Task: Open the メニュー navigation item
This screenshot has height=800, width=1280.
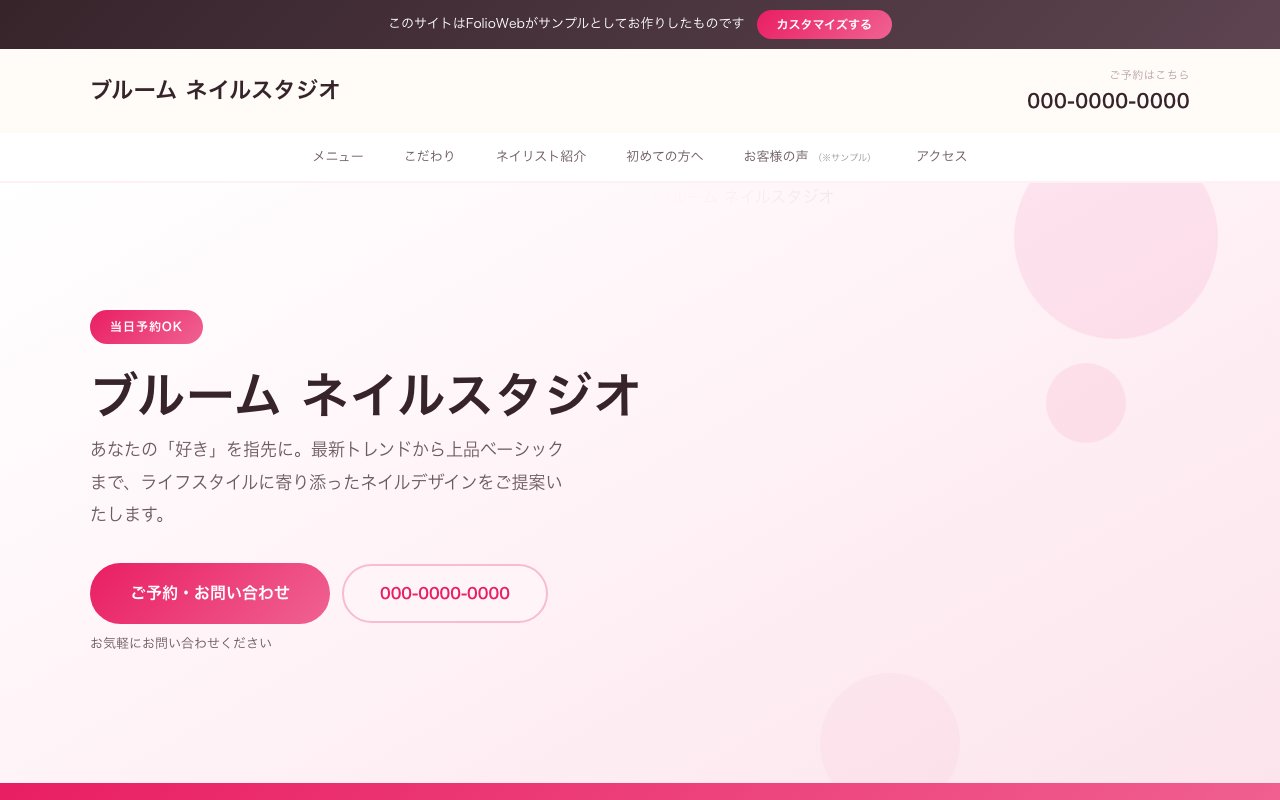Action: [338, 156]
